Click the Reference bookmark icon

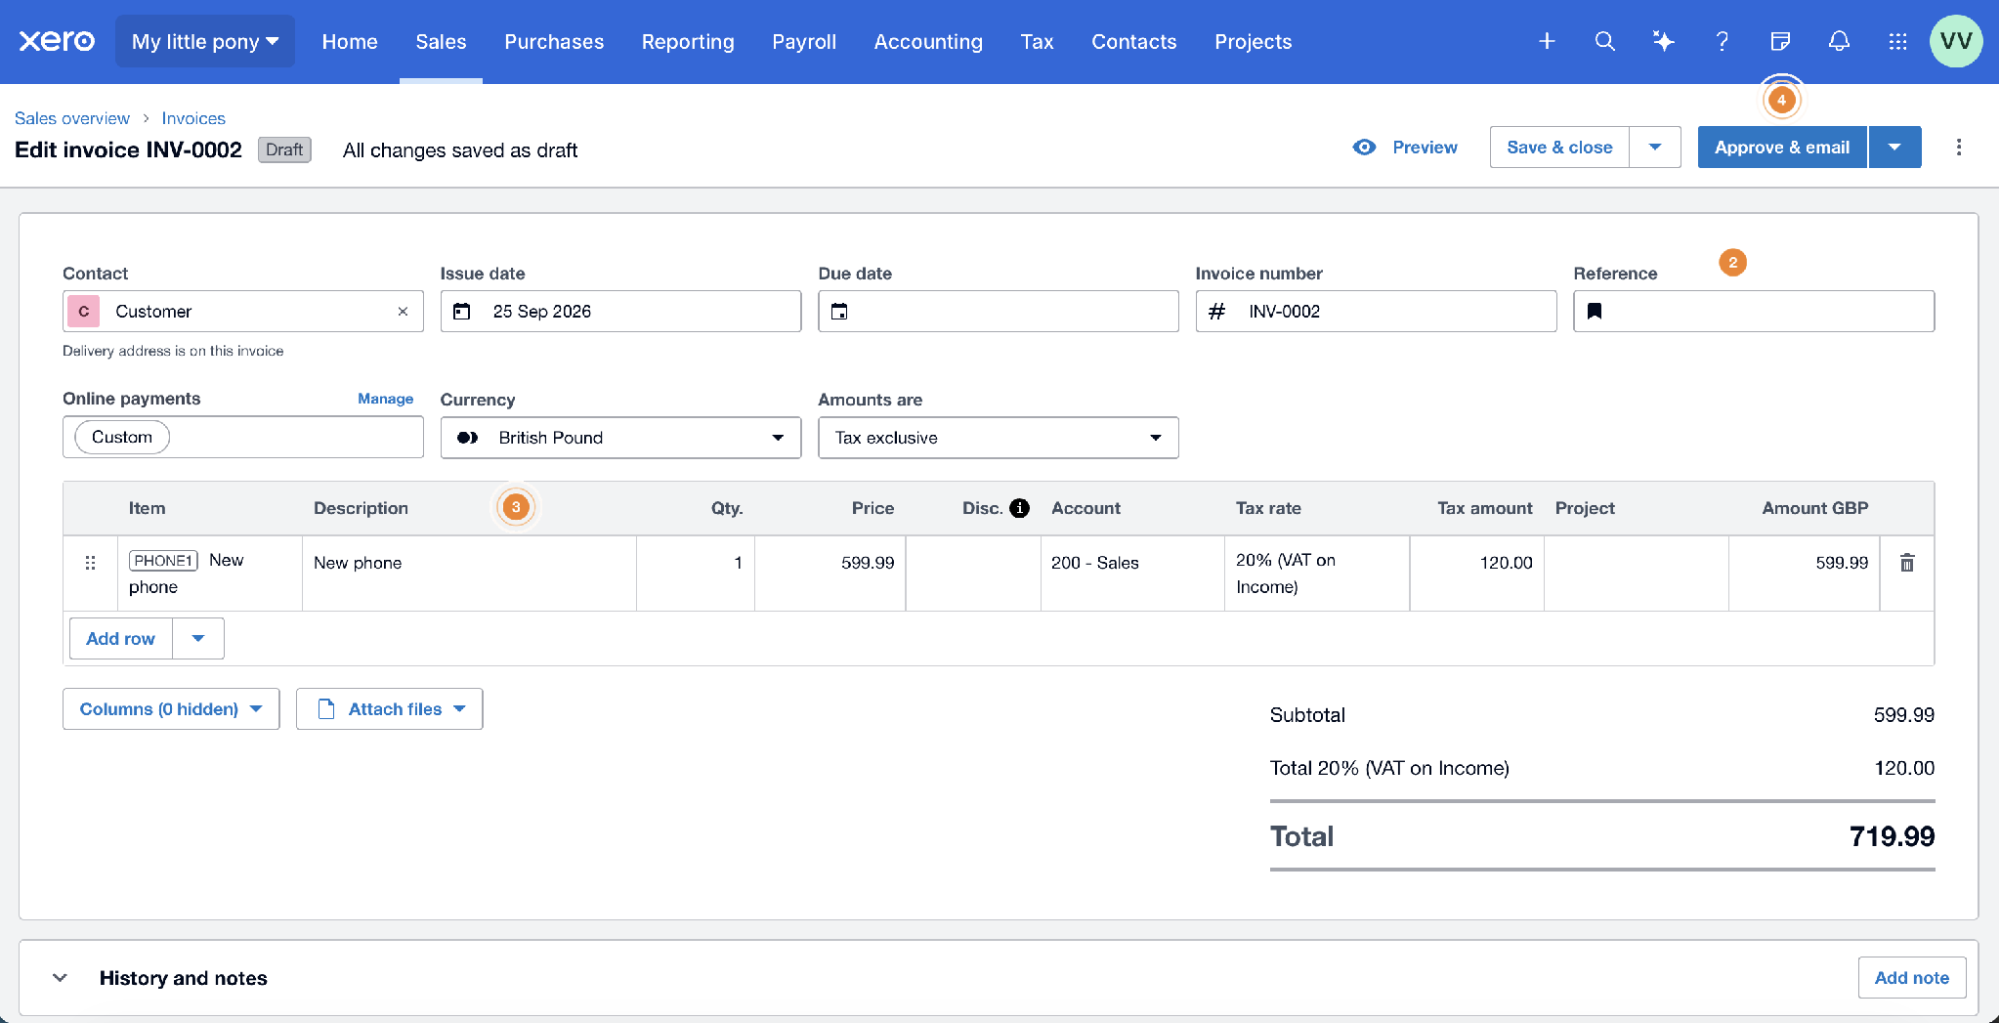[1594, 311]
